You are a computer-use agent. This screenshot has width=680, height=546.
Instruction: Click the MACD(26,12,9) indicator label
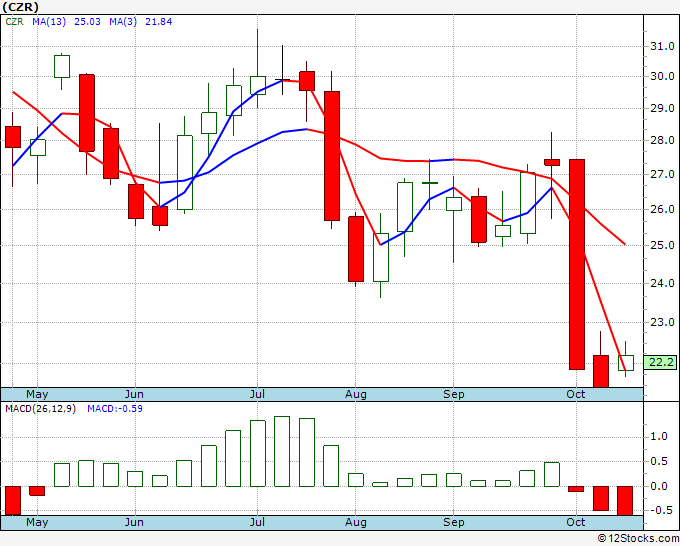(x=40, y=409)
